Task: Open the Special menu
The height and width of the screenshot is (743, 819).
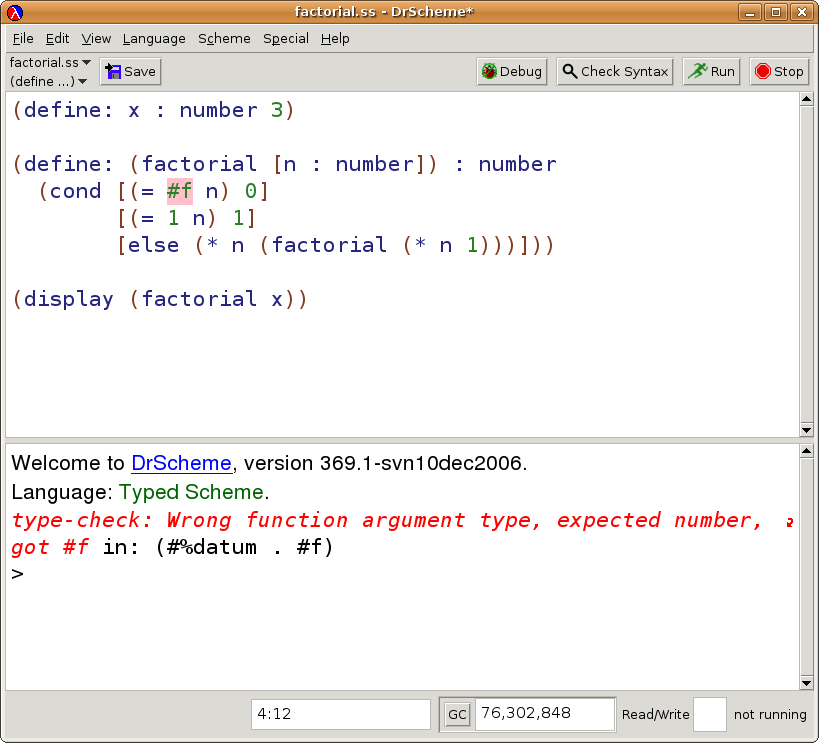Action: 285,38
